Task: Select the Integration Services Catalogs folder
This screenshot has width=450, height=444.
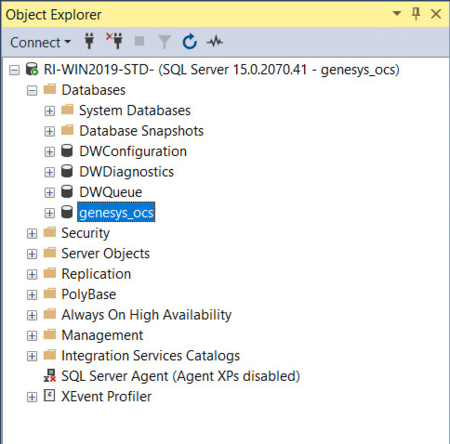Action: coord(150,356)
